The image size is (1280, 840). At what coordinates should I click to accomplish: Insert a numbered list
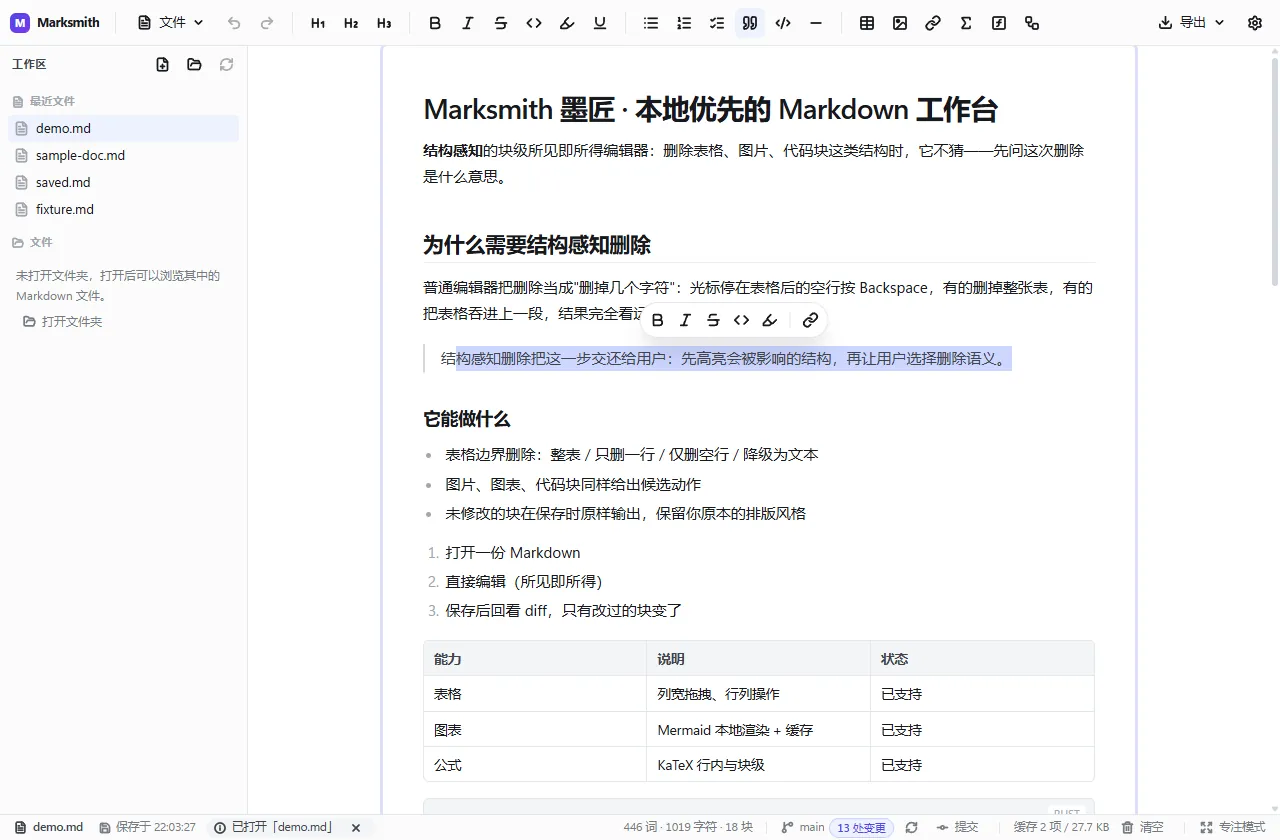[684, 23]
